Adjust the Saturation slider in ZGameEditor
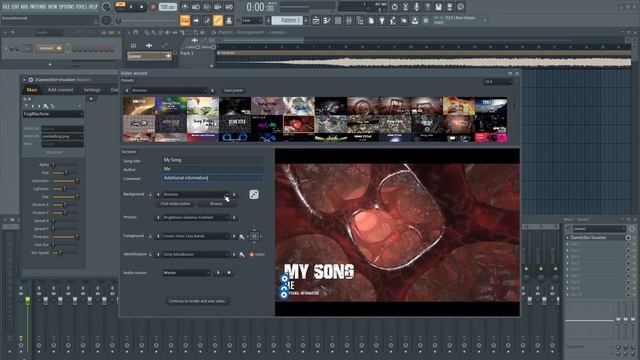 tap(65, 181)
